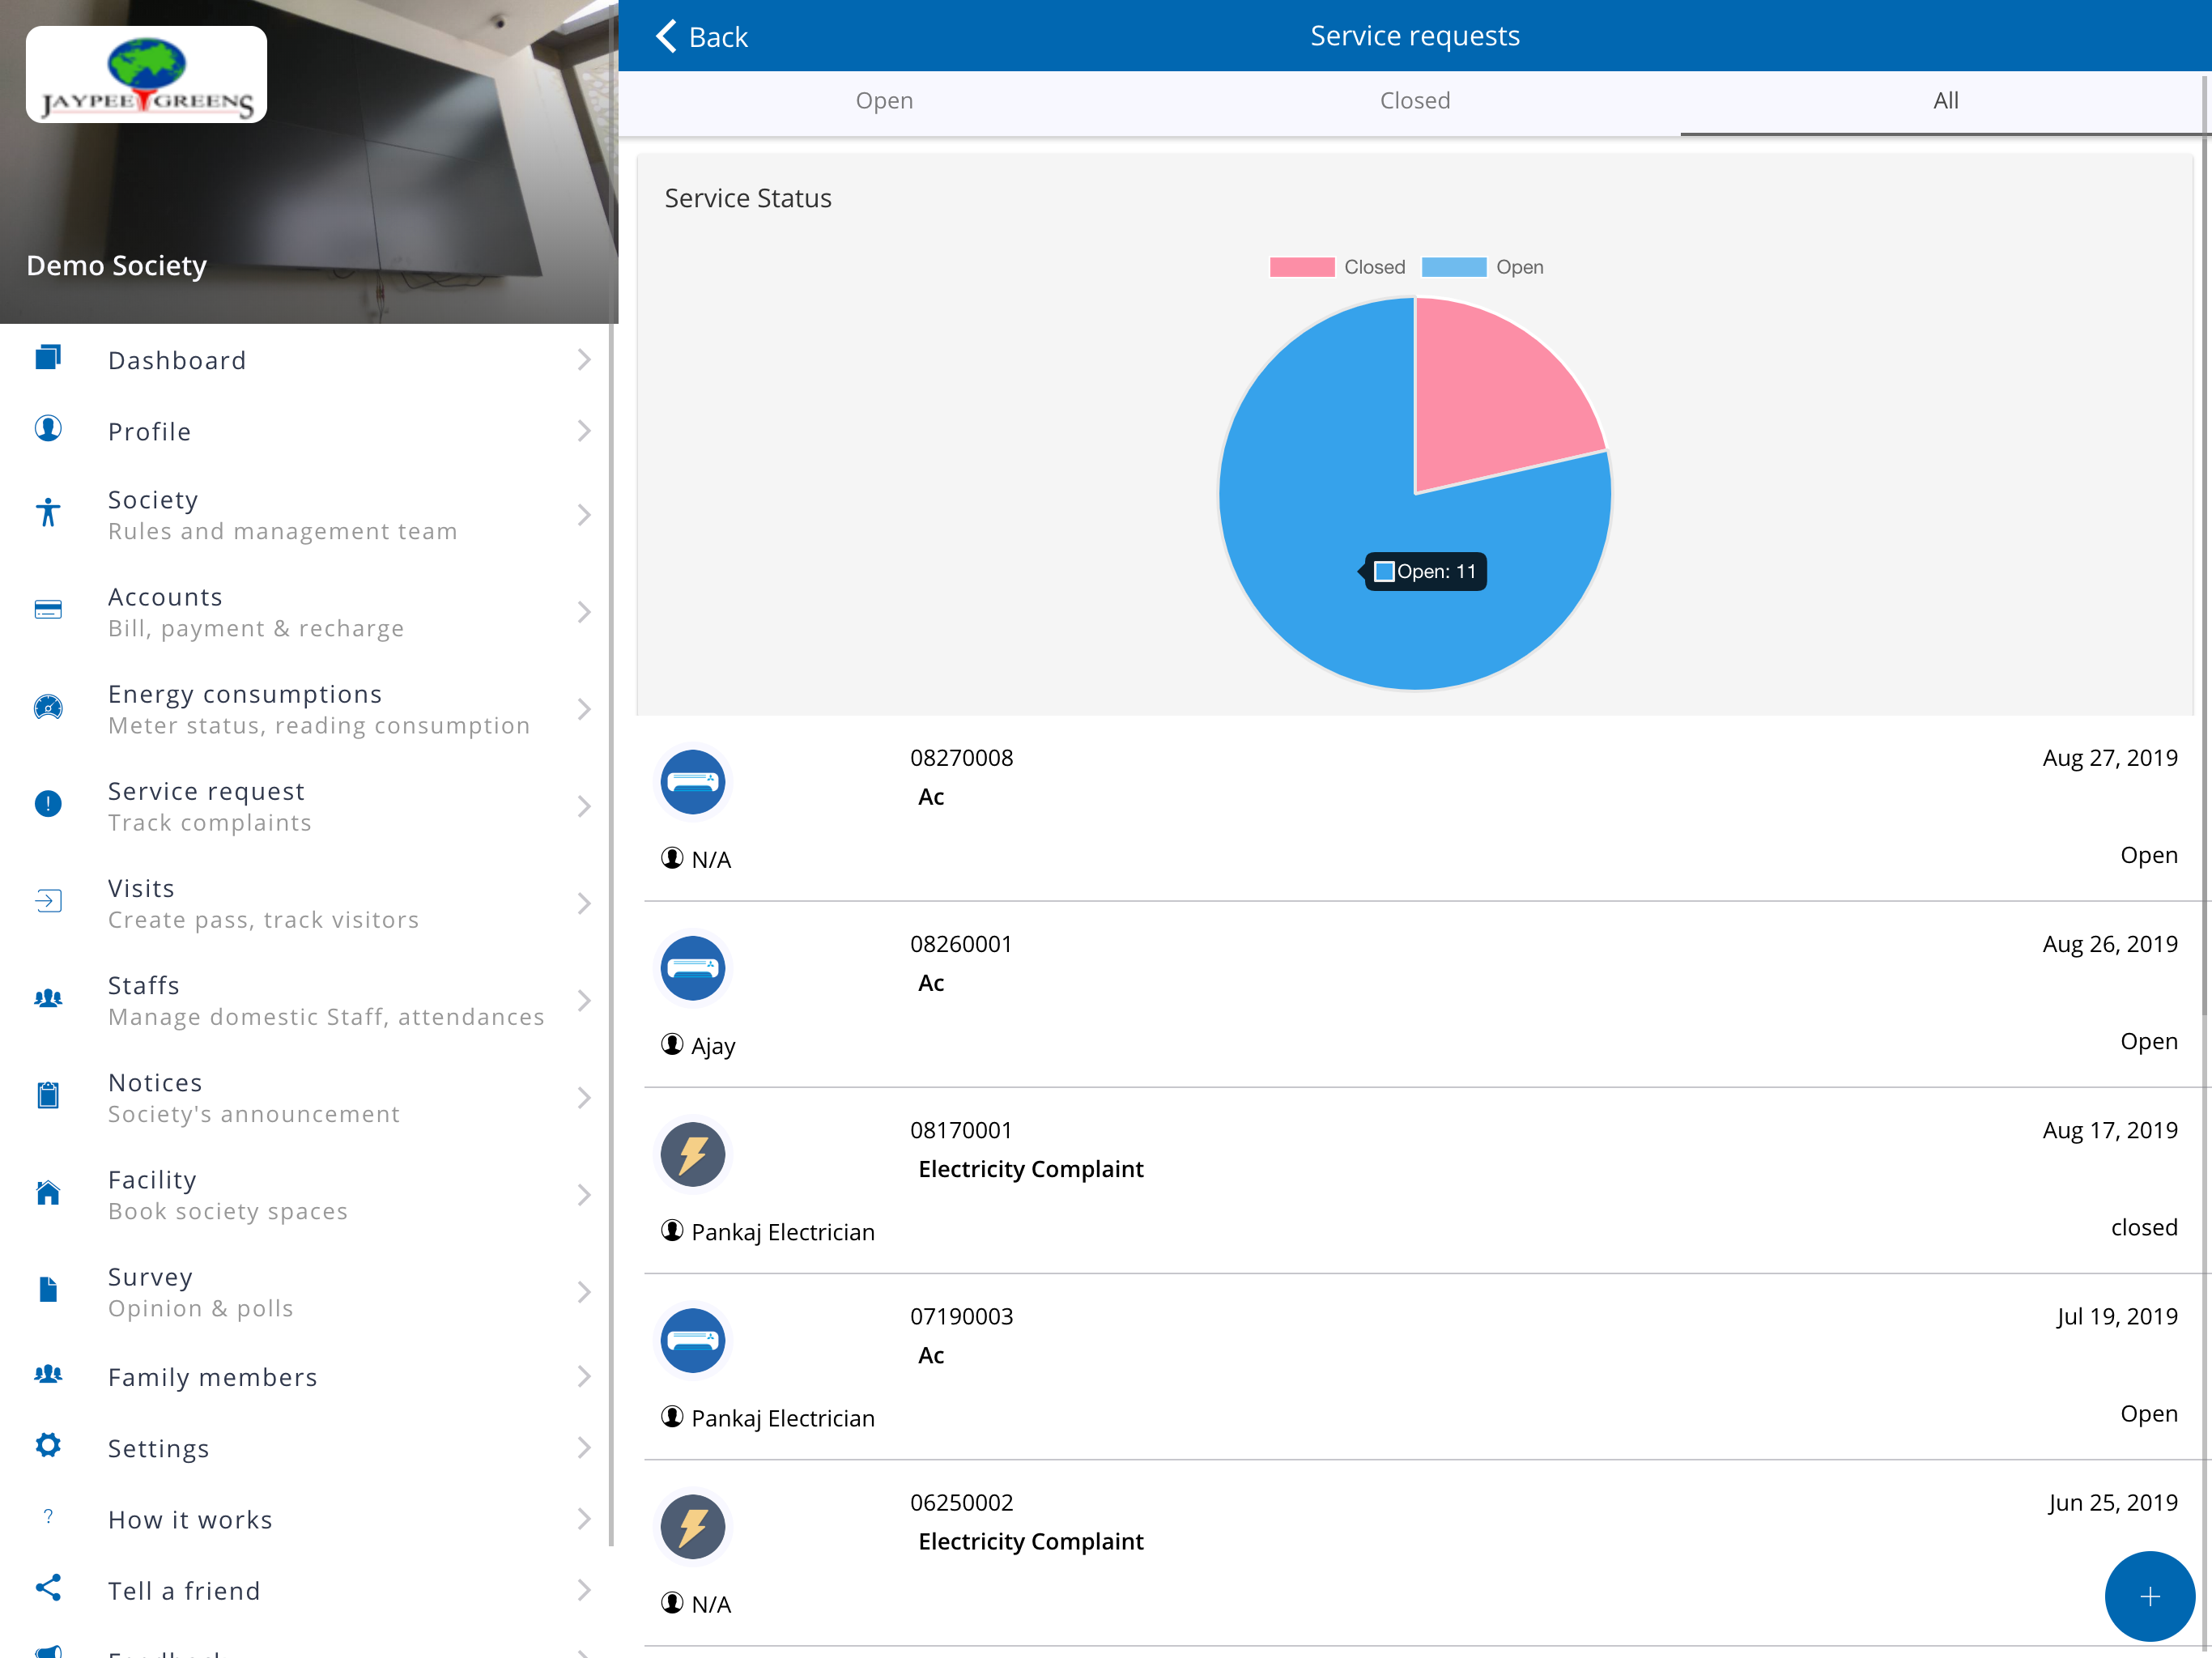Open the Accounts card icon
The image size is (2212, 1658).
click(48, 610)
